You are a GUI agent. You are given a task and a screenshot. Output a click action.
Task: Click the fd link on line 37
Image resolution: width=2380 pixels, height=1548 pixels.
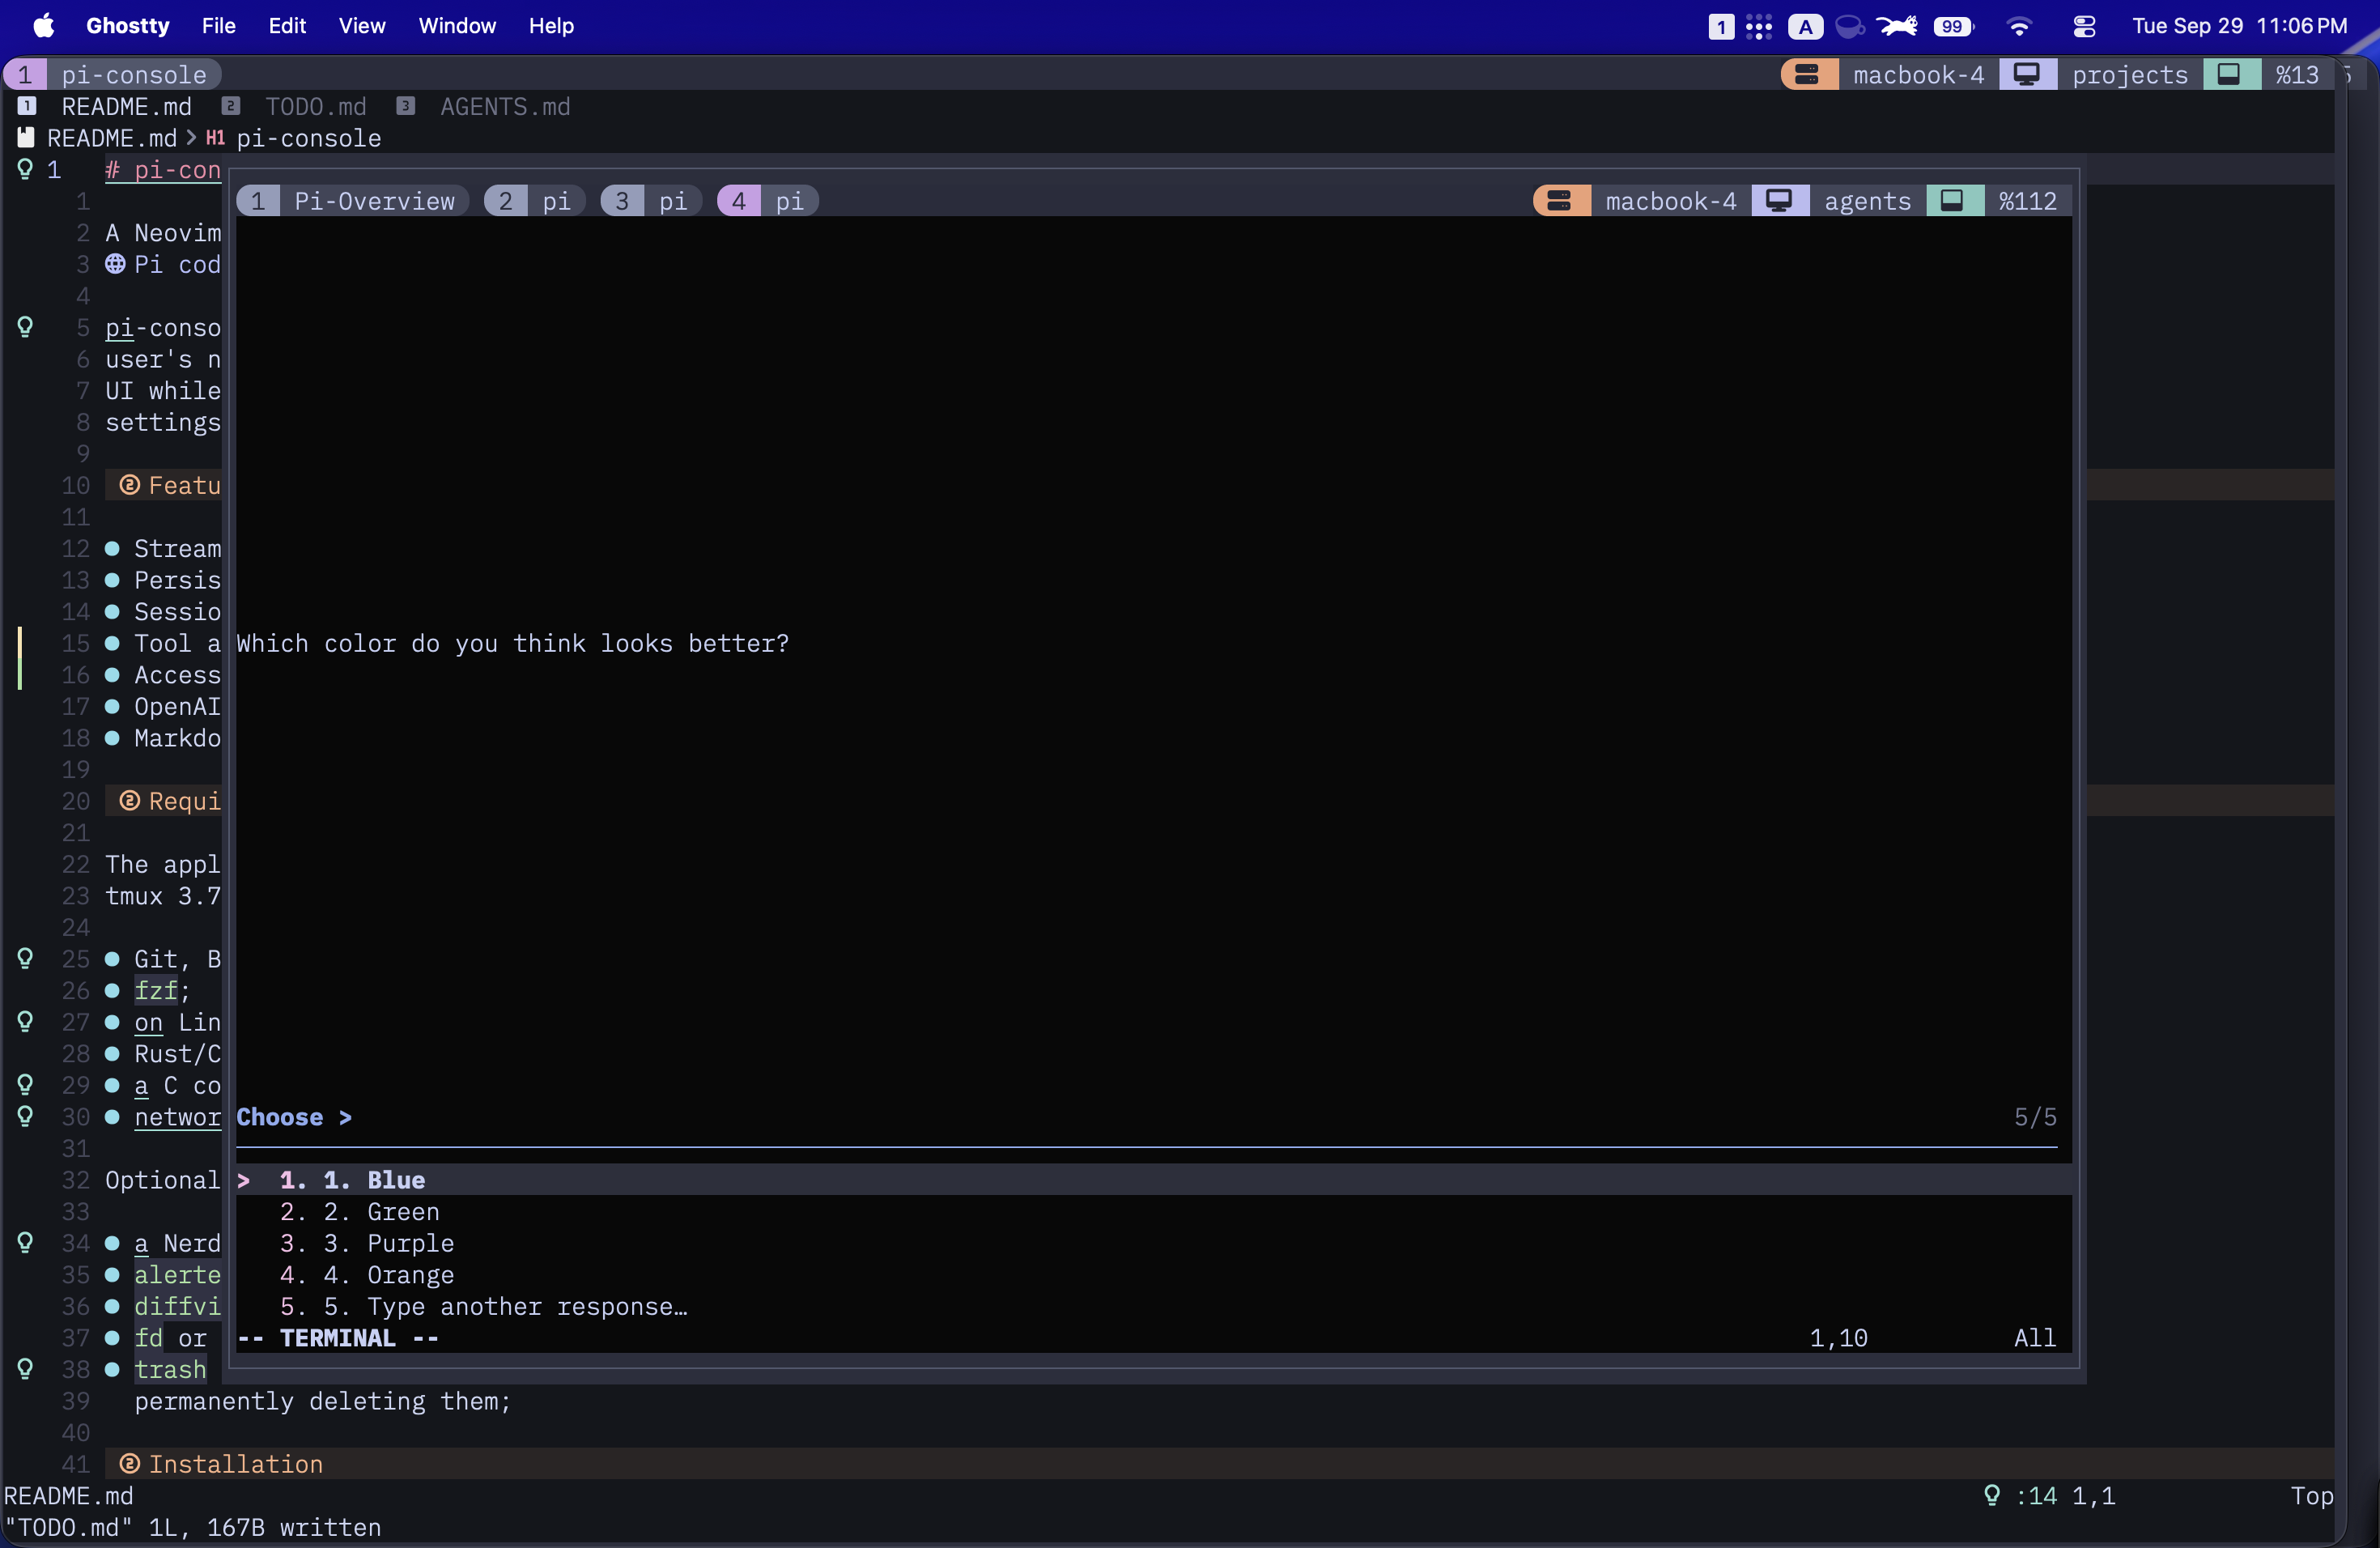pyautogui.click(x=148, y=1338)
